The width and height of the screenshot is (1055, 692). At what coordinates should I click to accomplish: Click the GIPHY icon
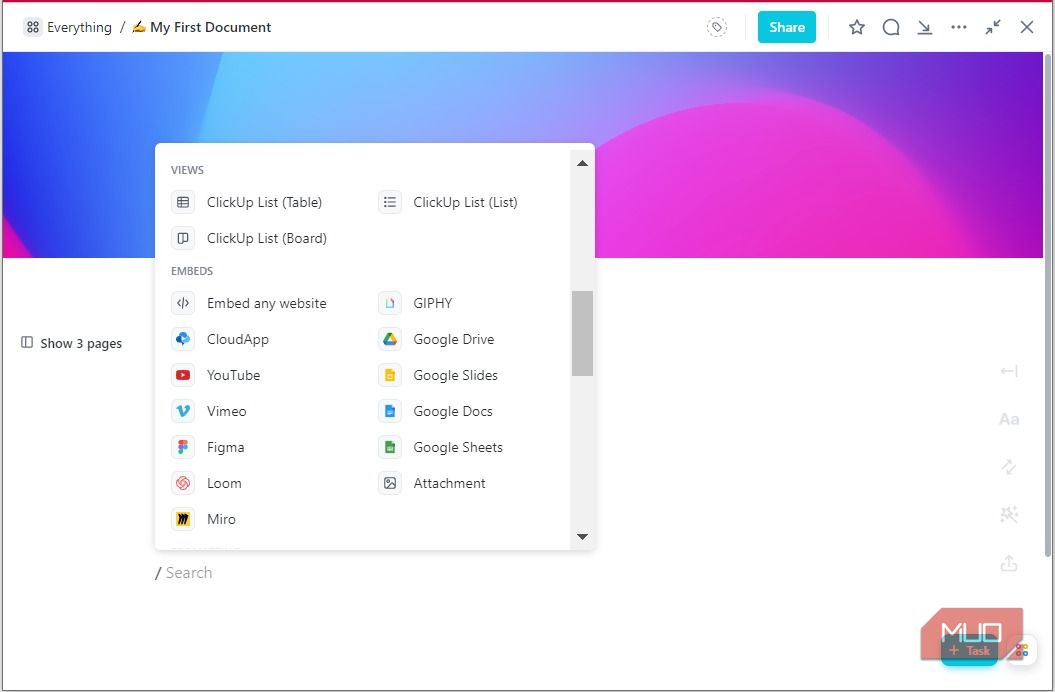[390, 303]
